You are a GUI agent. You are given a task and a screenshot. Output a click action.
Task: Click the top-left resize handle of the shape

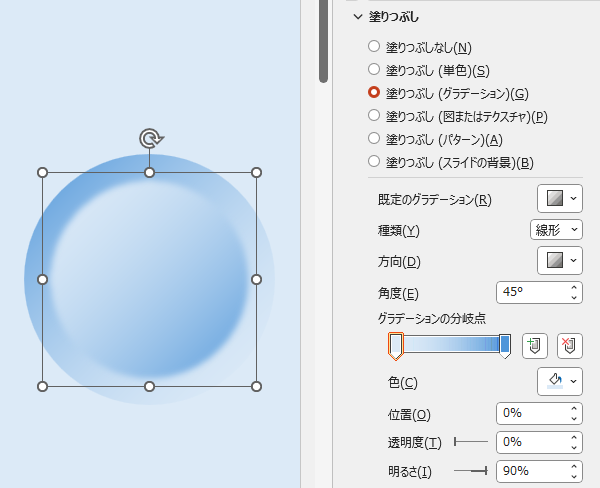tap(42, 173)
